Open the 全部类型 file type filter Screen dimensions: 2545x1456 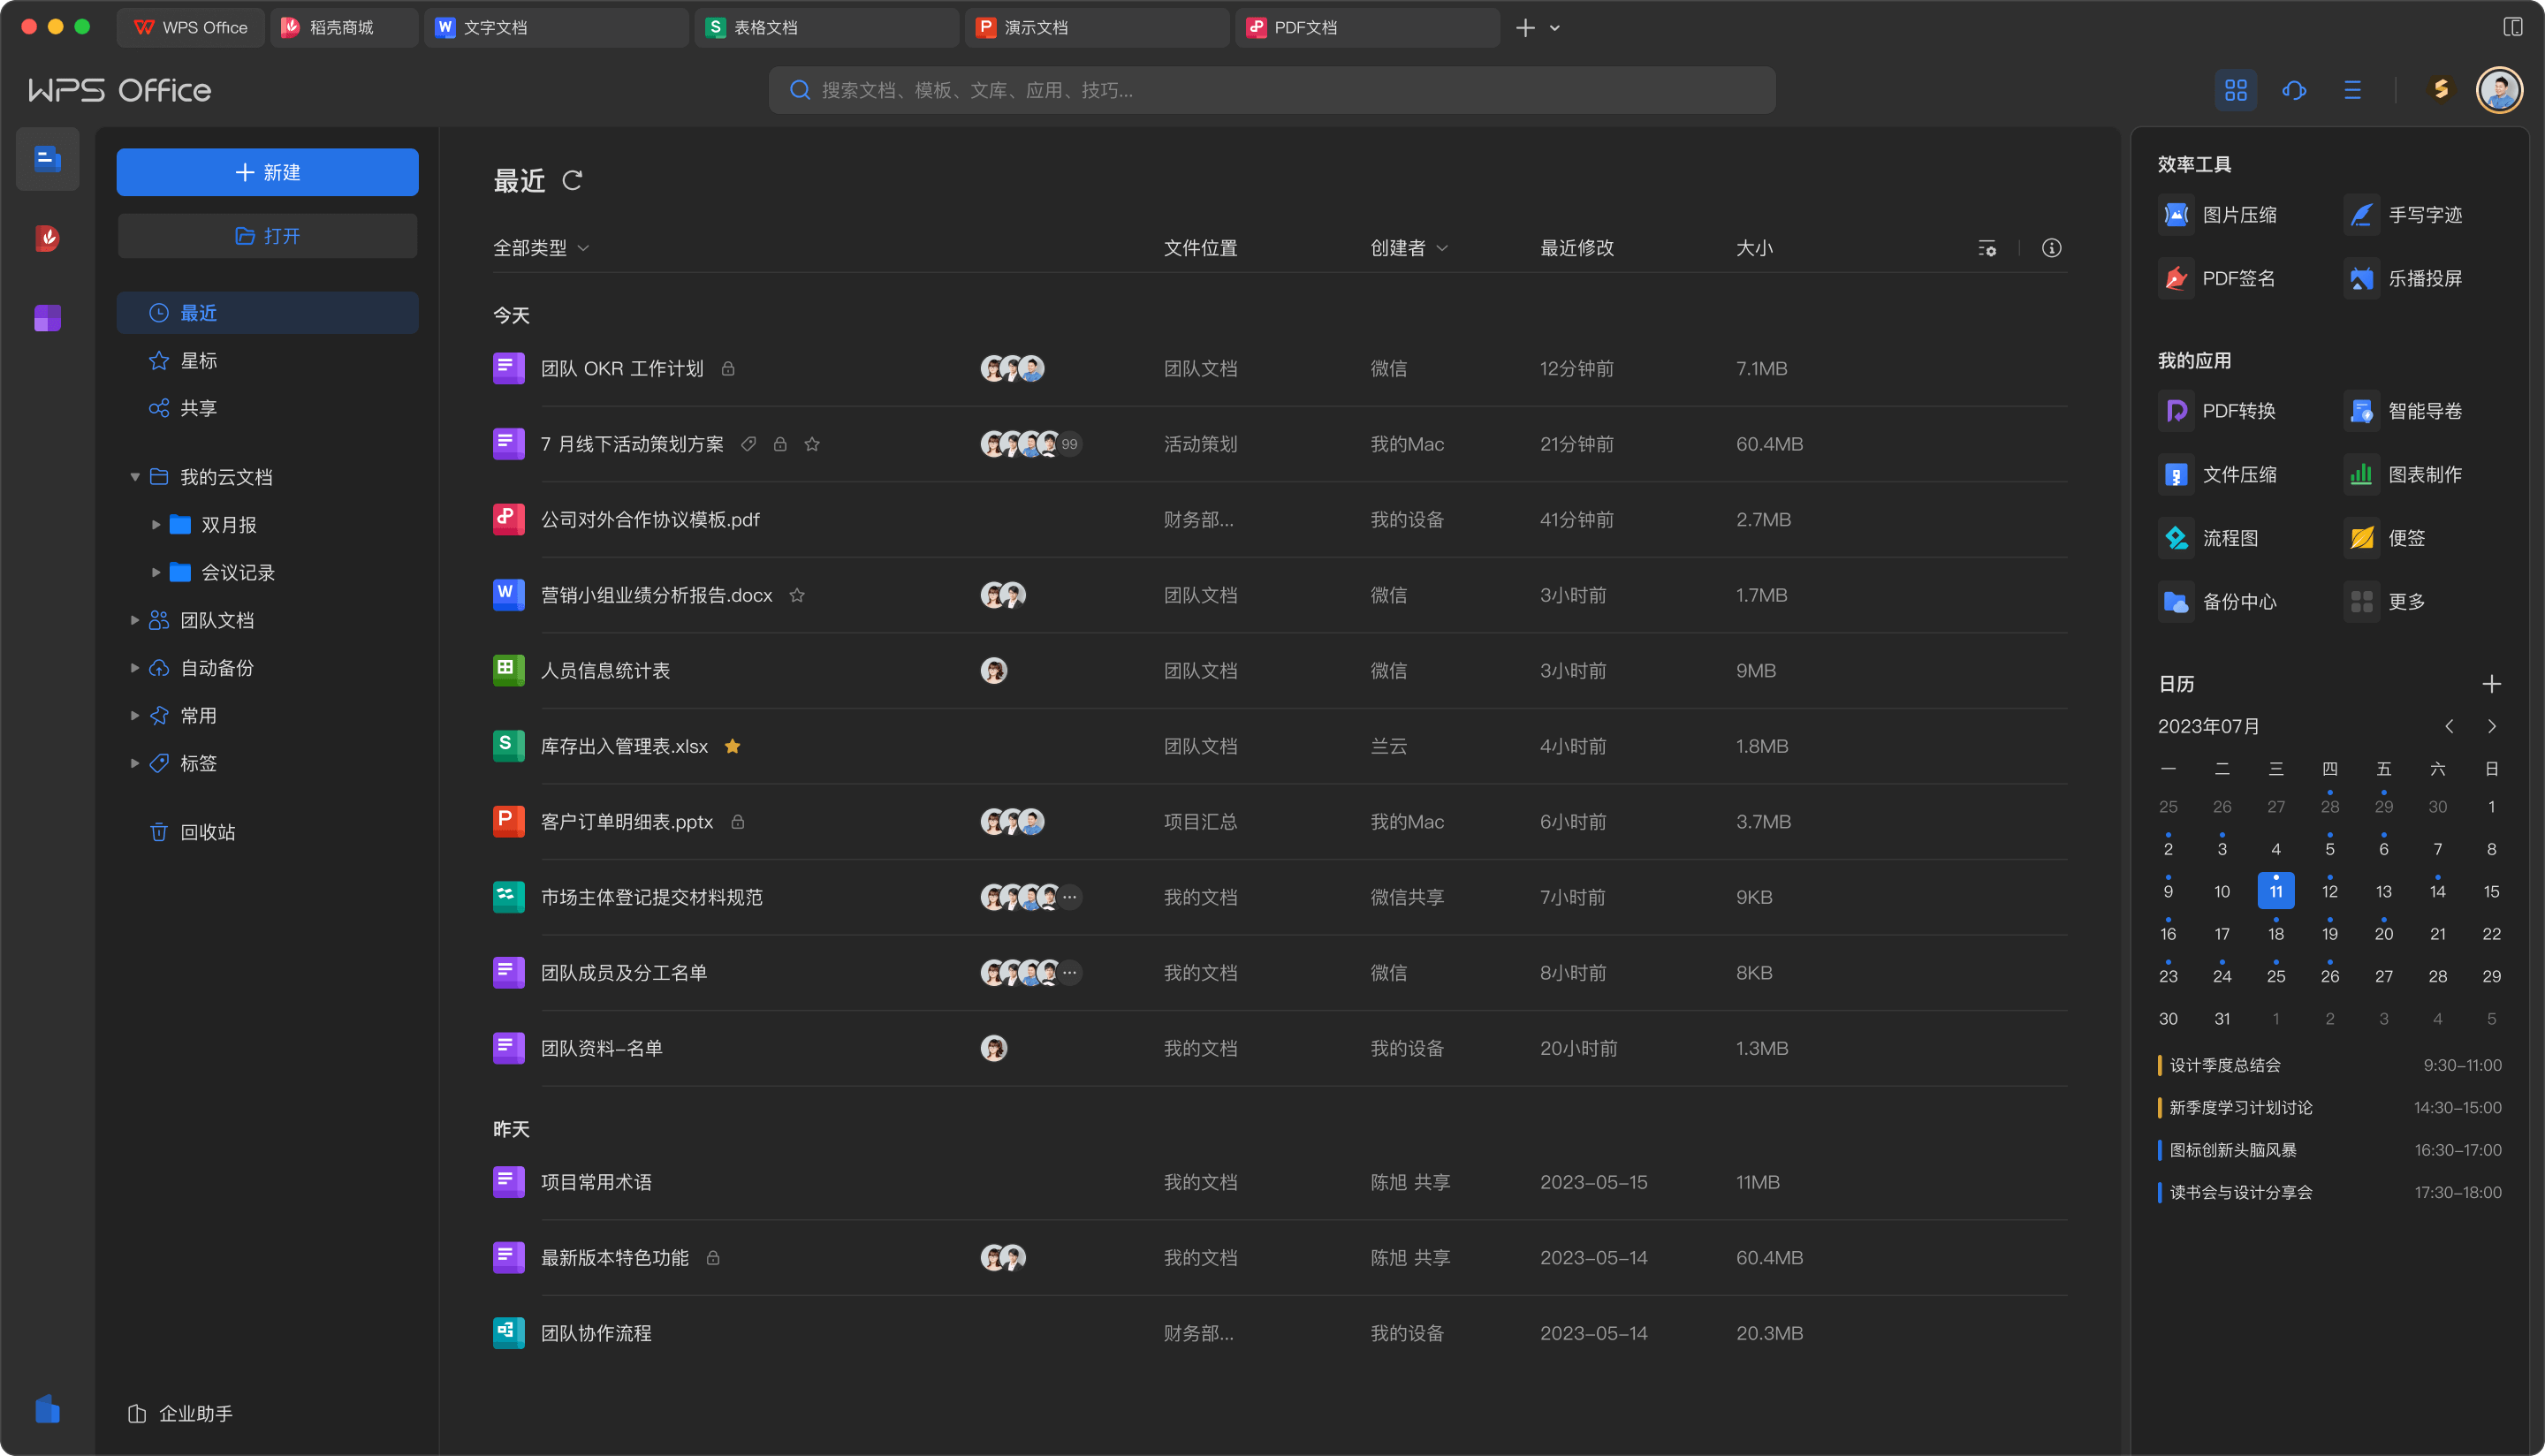point(540,247)
